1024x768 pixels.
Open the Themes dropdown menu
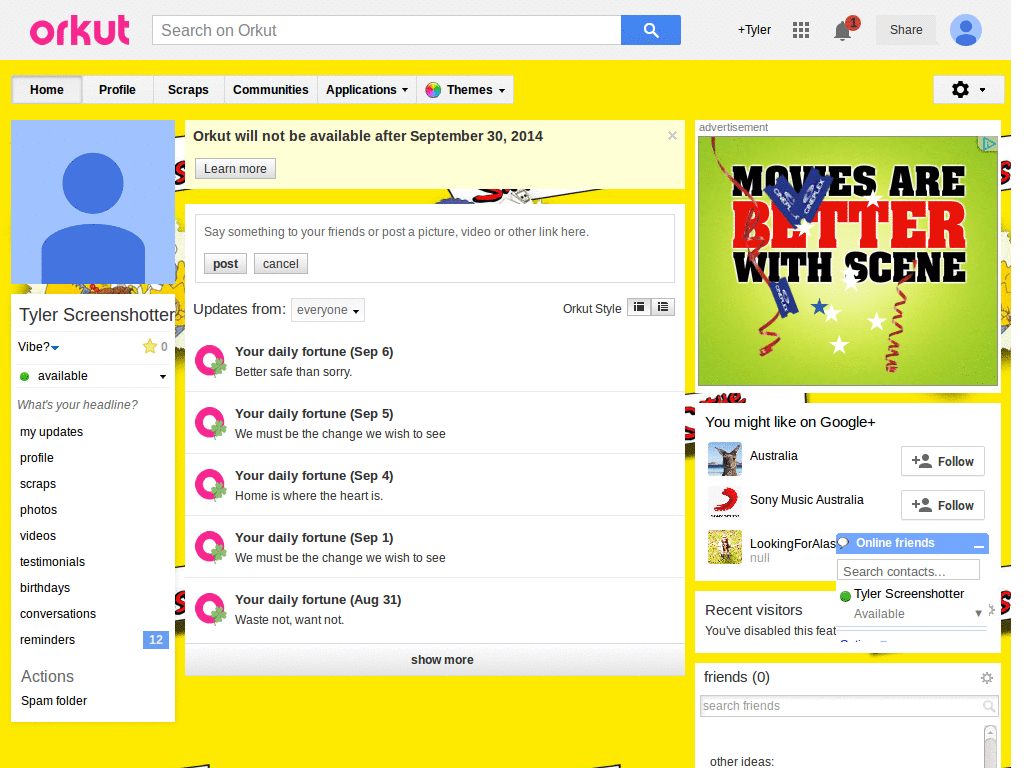pos(465,90)
